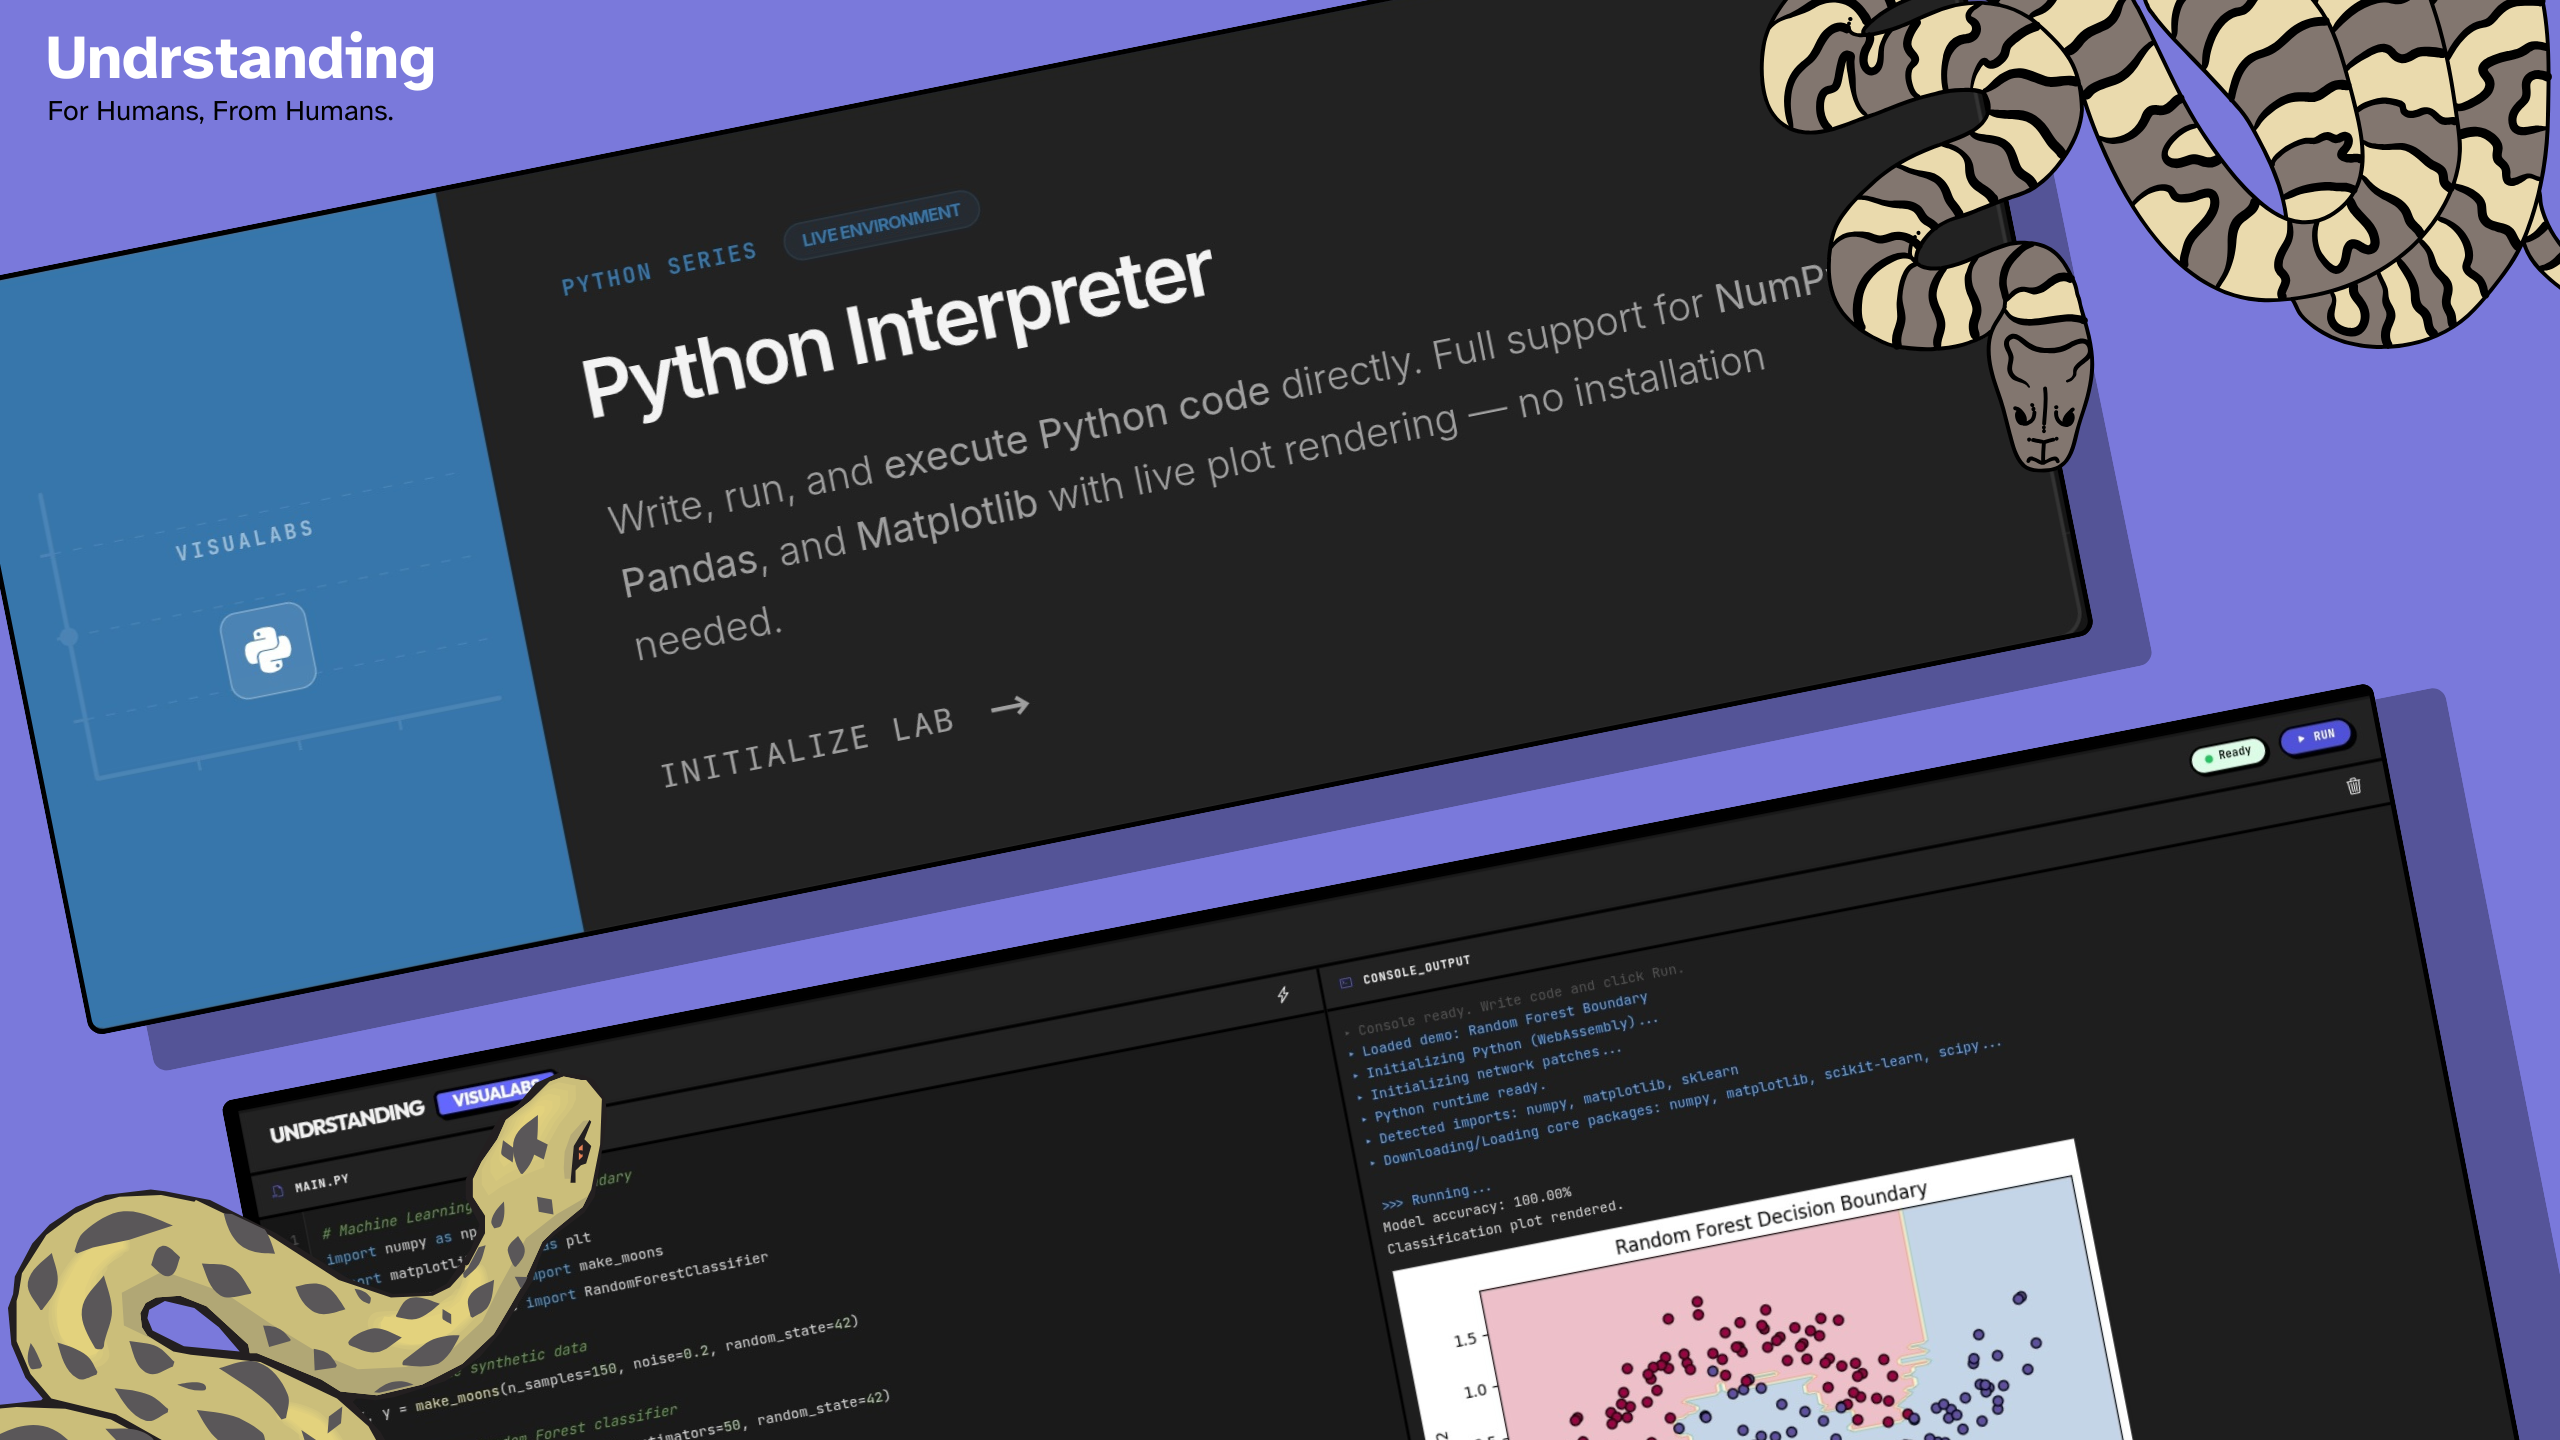The image size is (2560, 1440).
Task: Click the arrow icon after INITIALIZE LAB
Action: click(1010, 707)
